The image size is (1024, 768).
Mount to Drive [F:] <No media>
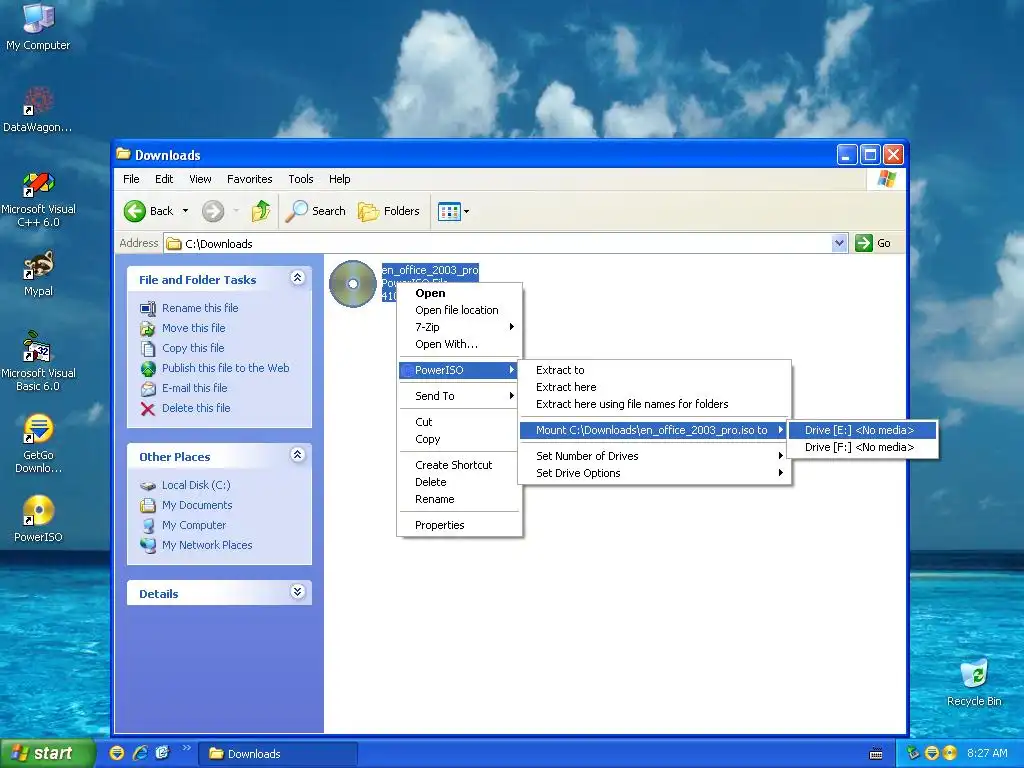point(862,447)
